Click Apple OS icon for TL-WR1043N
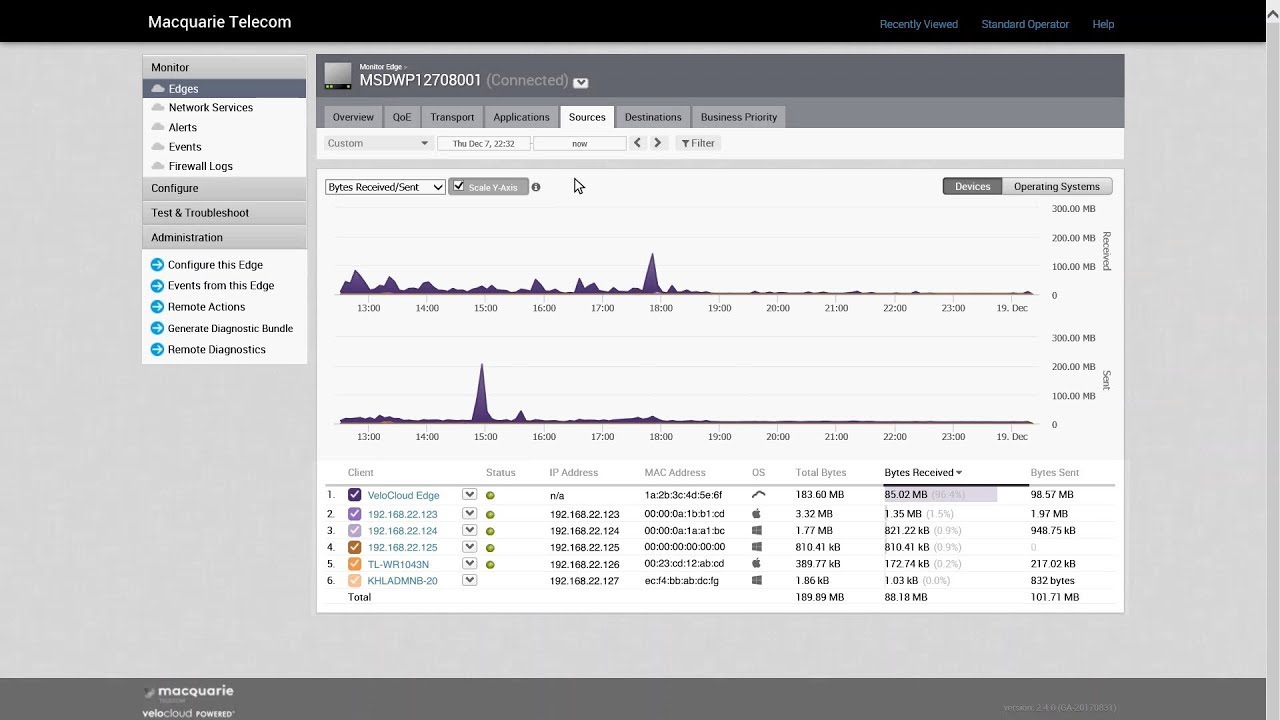Screen dimensions: 1280x720 (x=757, y=563)
